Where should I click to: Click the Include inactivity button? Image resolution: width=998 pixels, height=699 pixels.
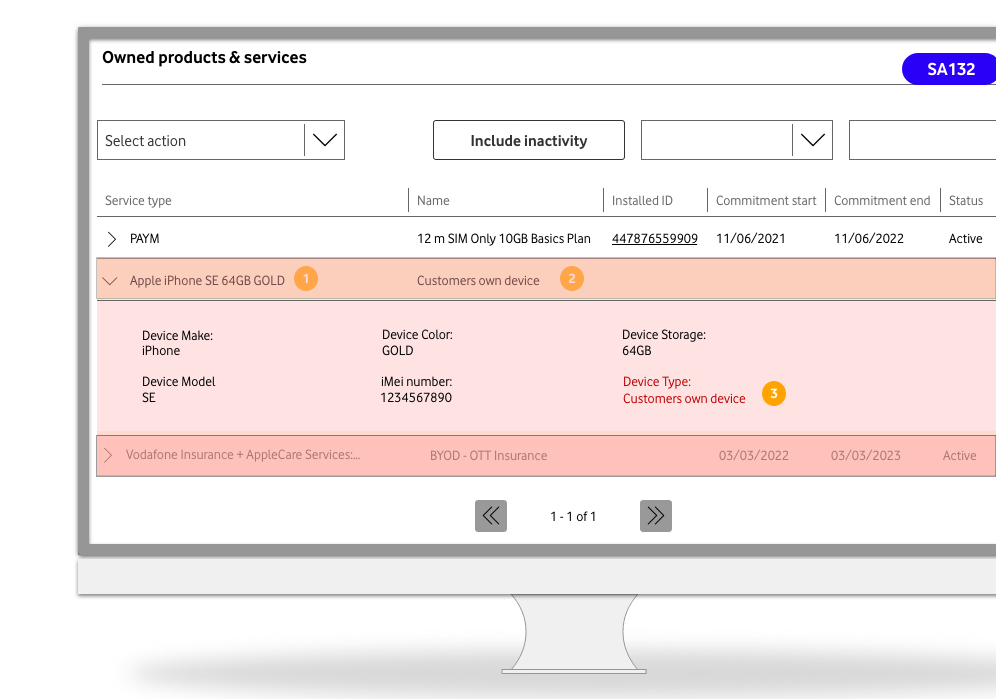(x=528, y=141)
